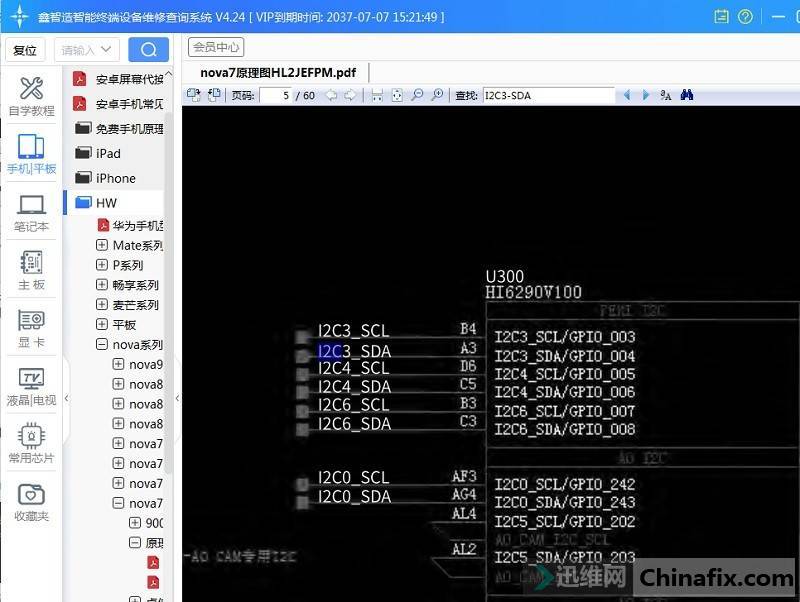This screenshot has height=602, width=800.
Task: Go to next search result with right blue arrow
Action: (x=646, y=95)
